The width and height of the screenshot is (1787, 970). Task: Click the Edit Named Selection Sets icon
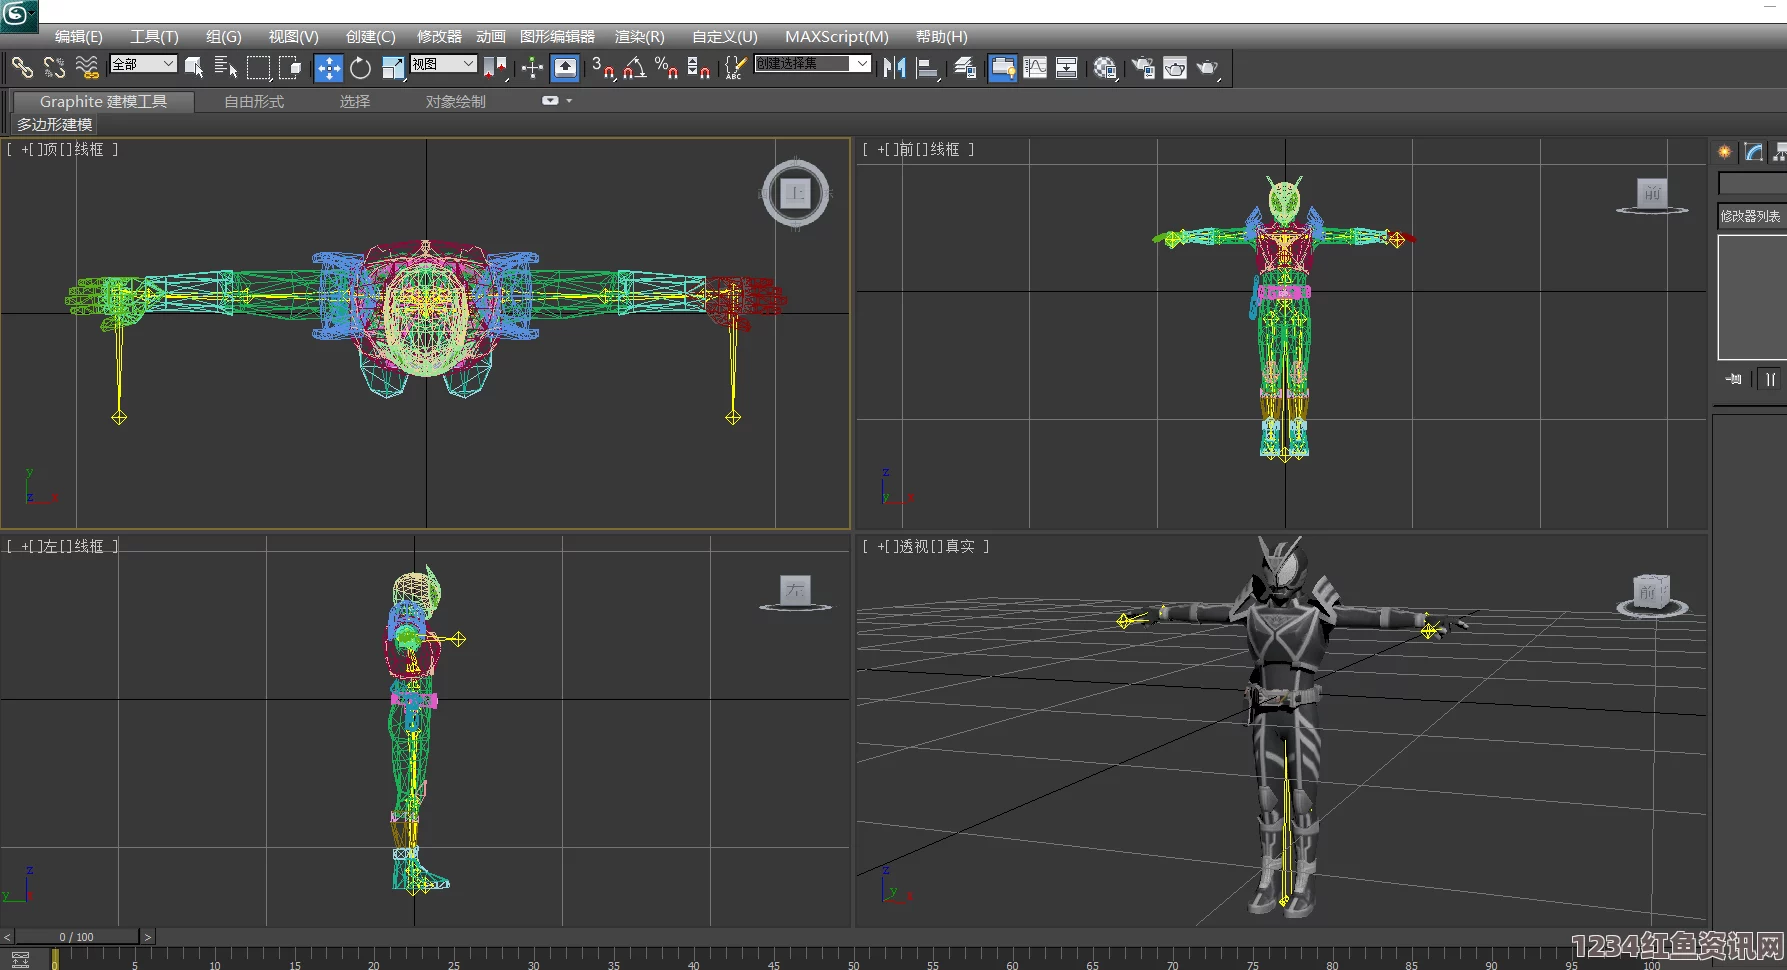735,67
